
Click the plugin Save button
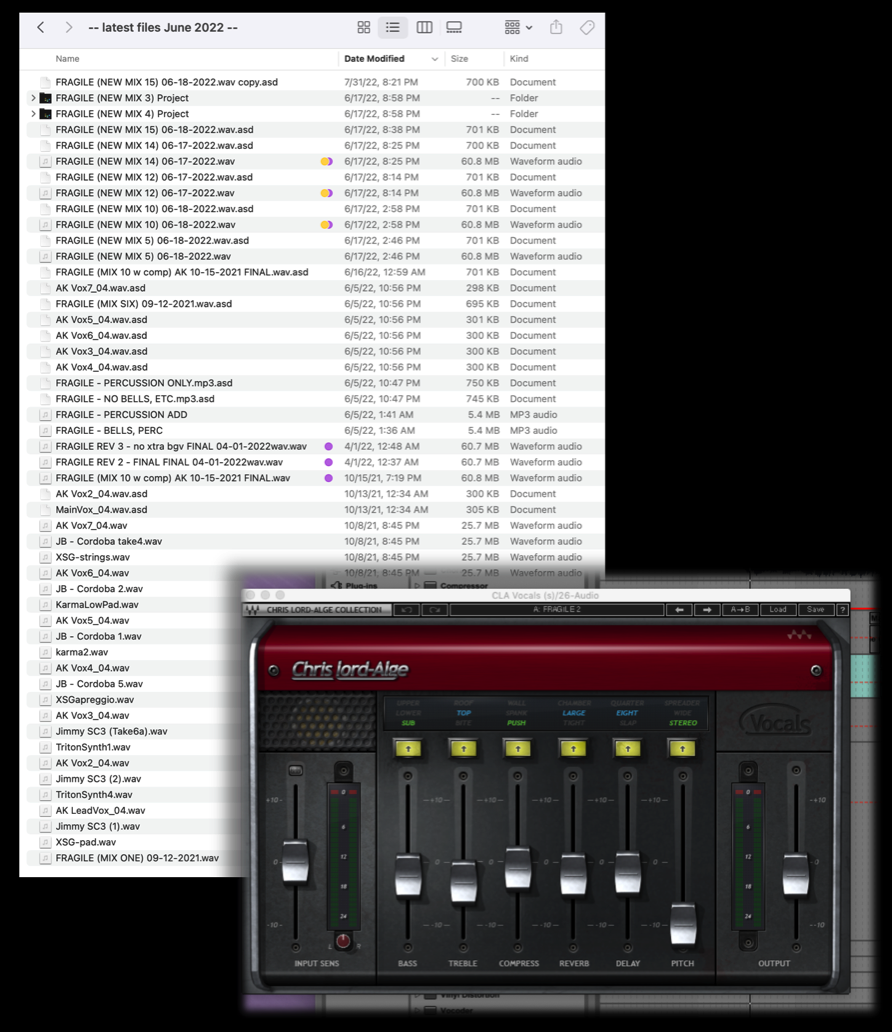pos(816,610)
